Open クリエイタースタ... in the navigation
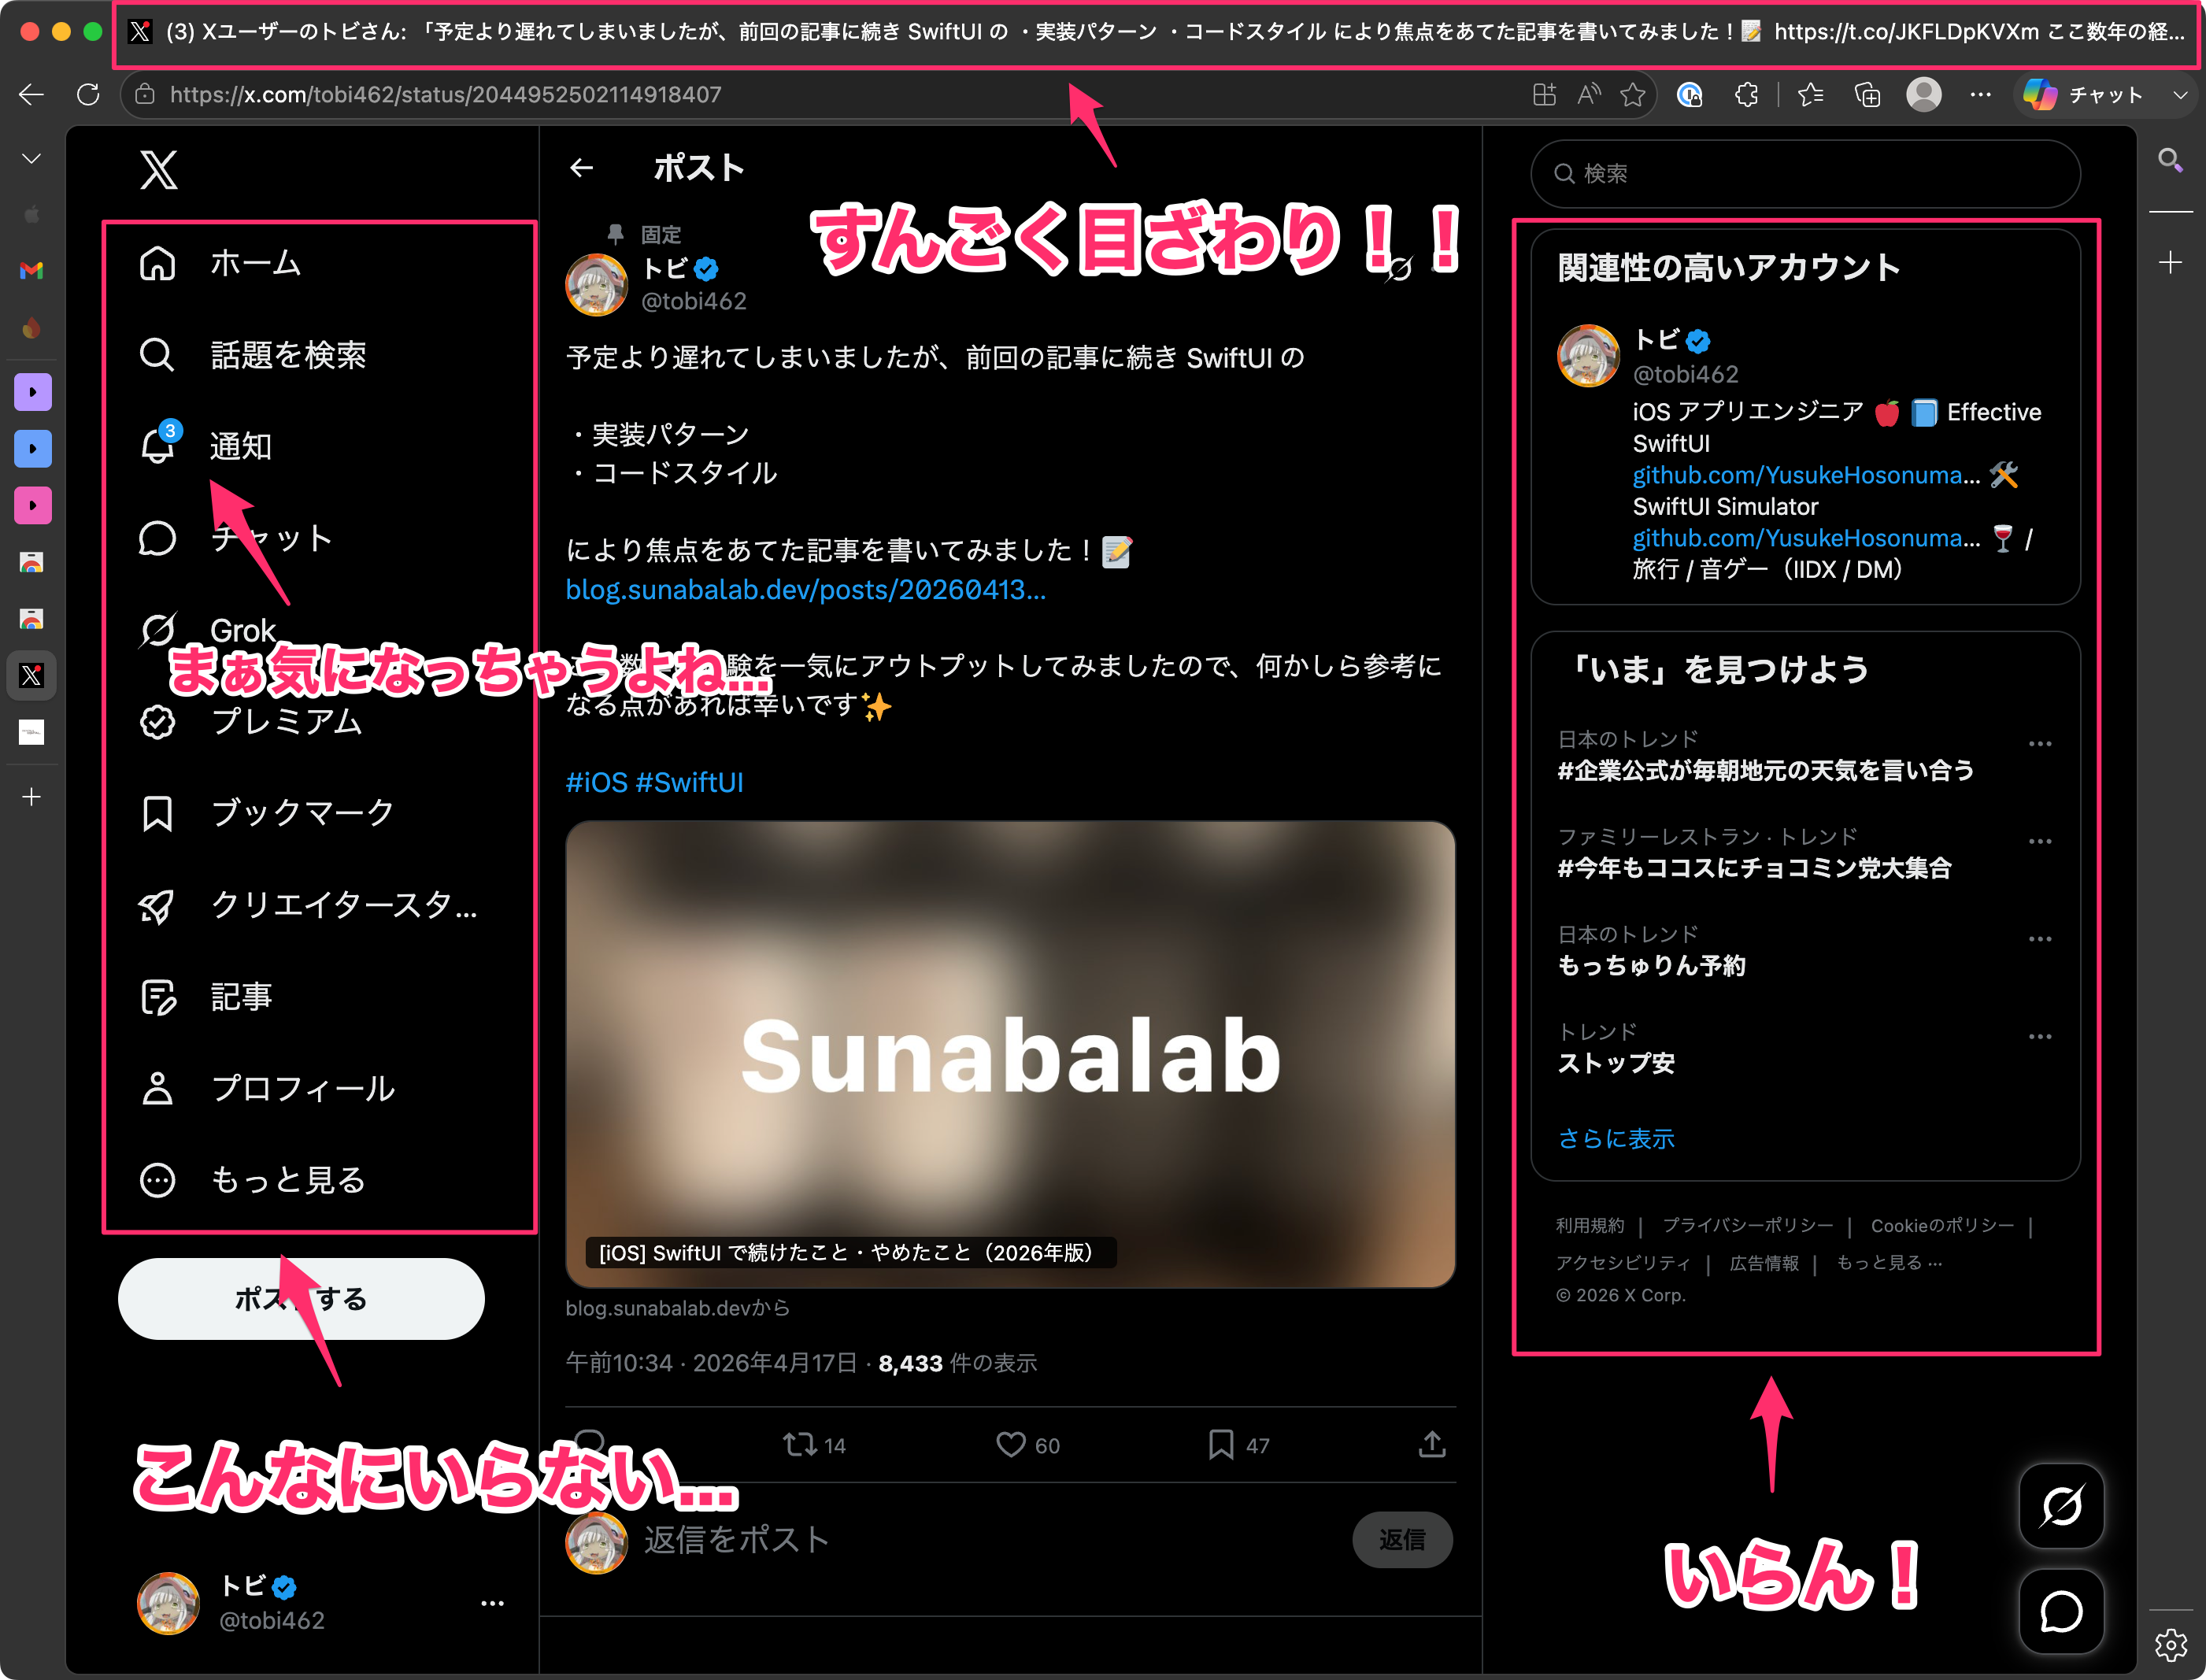Image resolution: width=2206 pixels, height=1680 pixels. [308, 905]
